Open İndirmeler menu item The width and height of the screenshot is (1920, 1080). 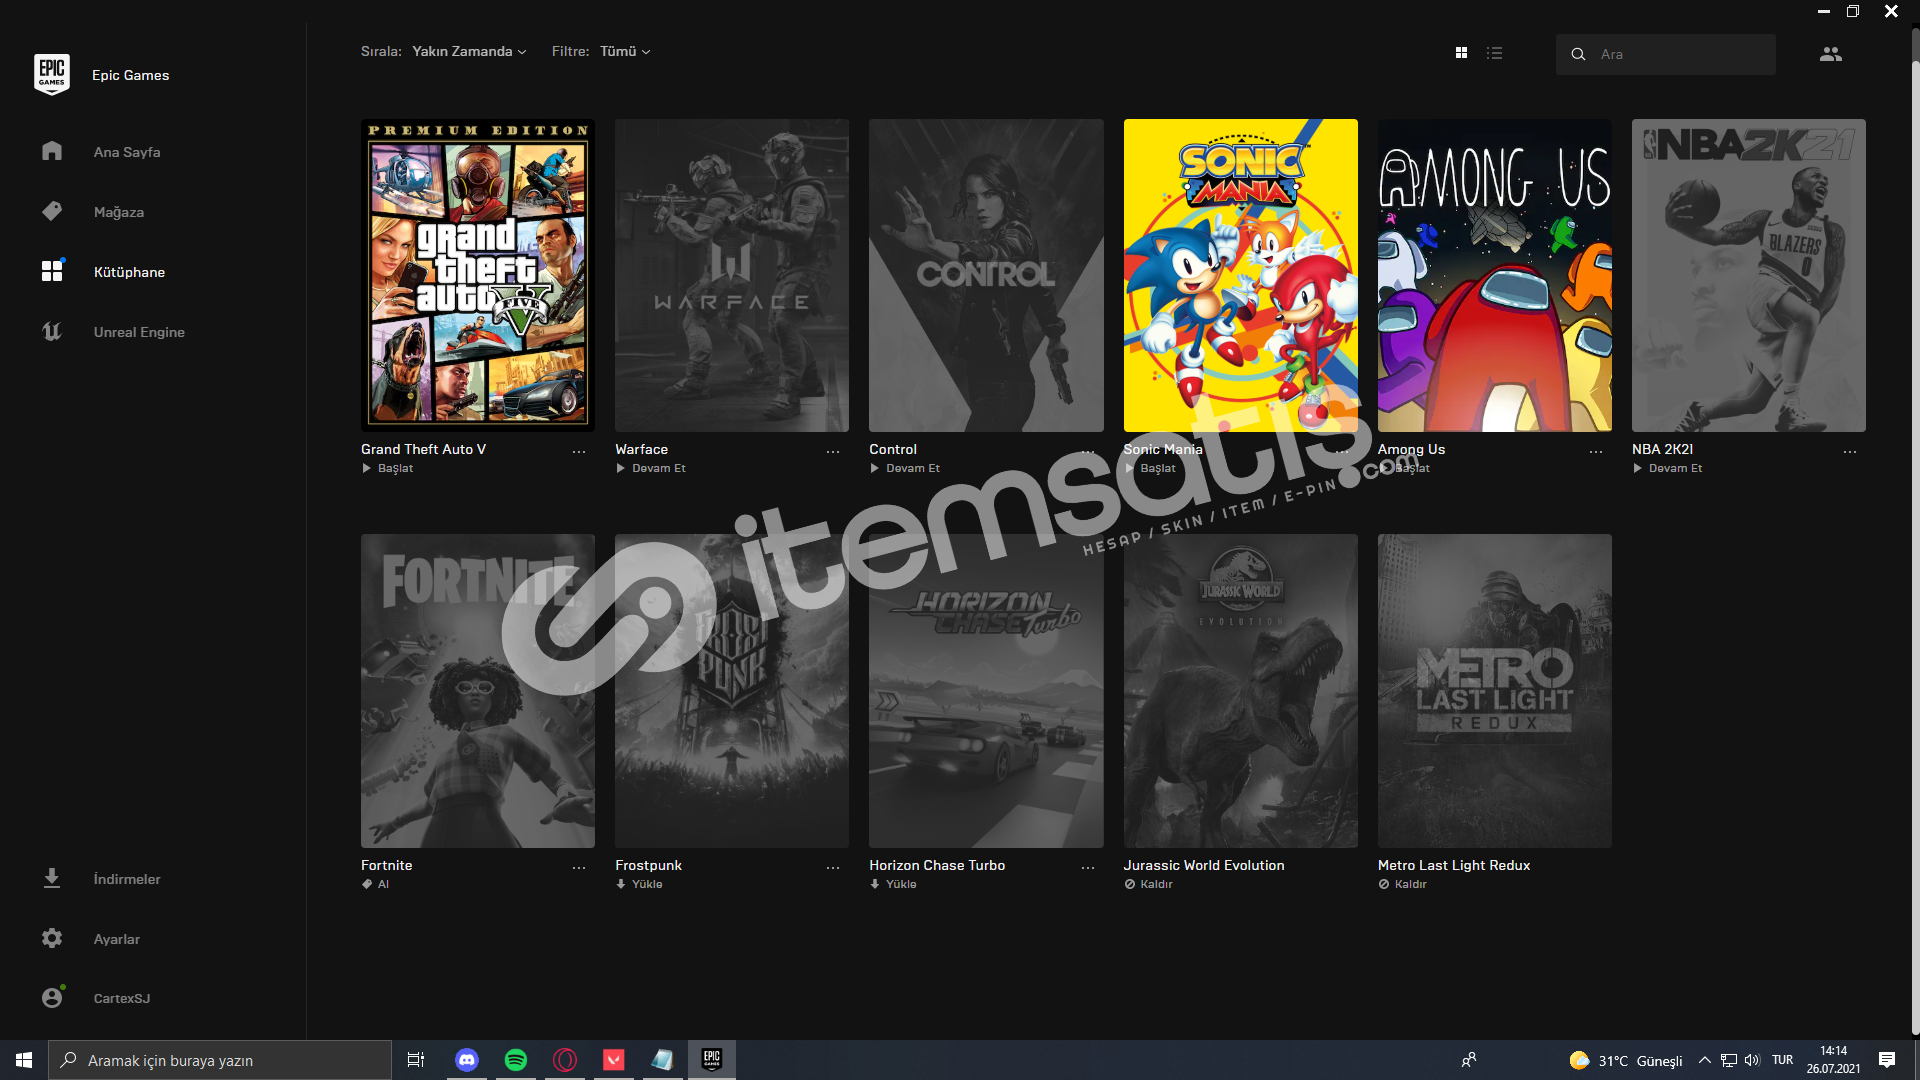[127, 879]
